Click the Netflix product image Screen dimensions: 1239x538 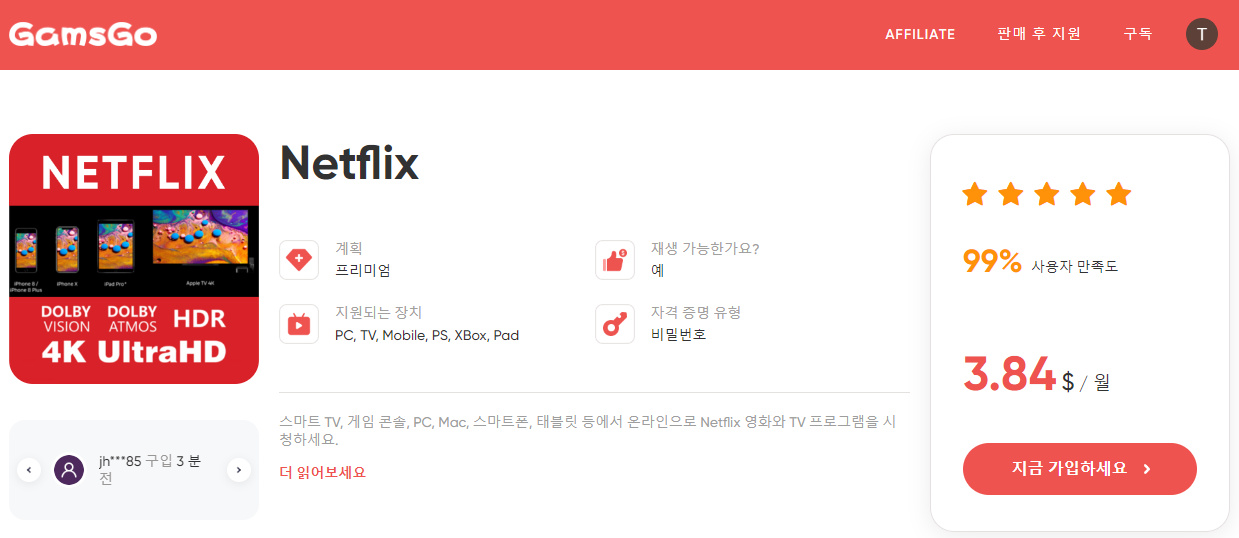coord(134,259)
